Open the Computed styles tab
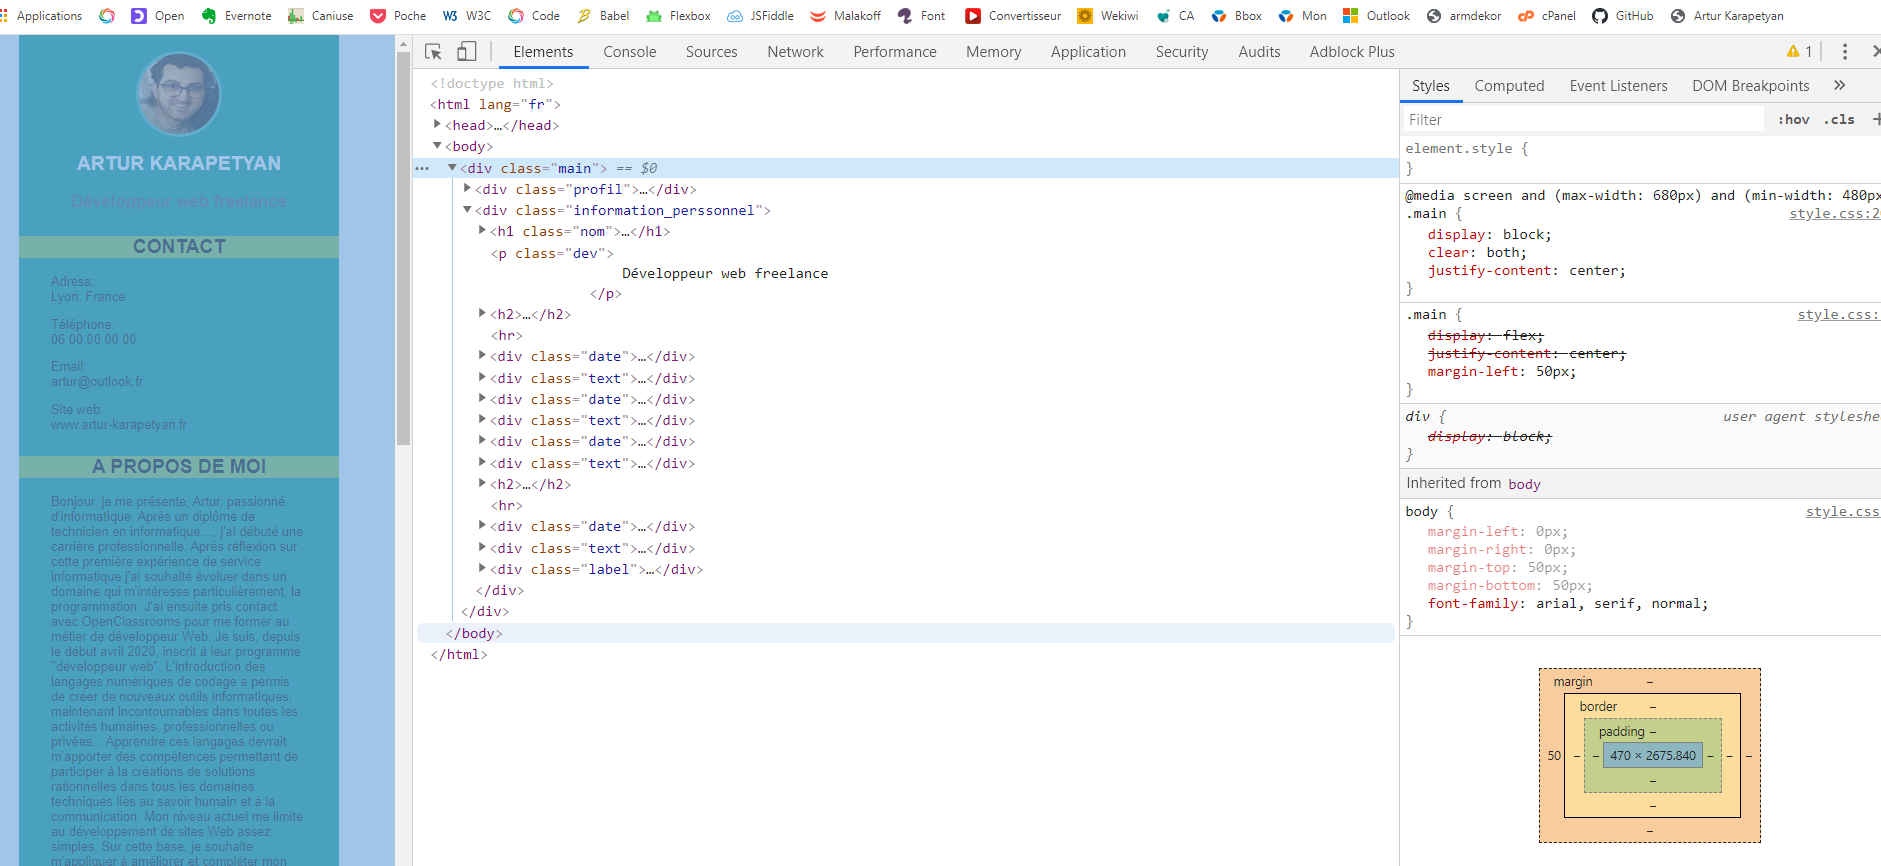The height and width of the screenshot is (866, 1881). click(x=1509, y=86)
